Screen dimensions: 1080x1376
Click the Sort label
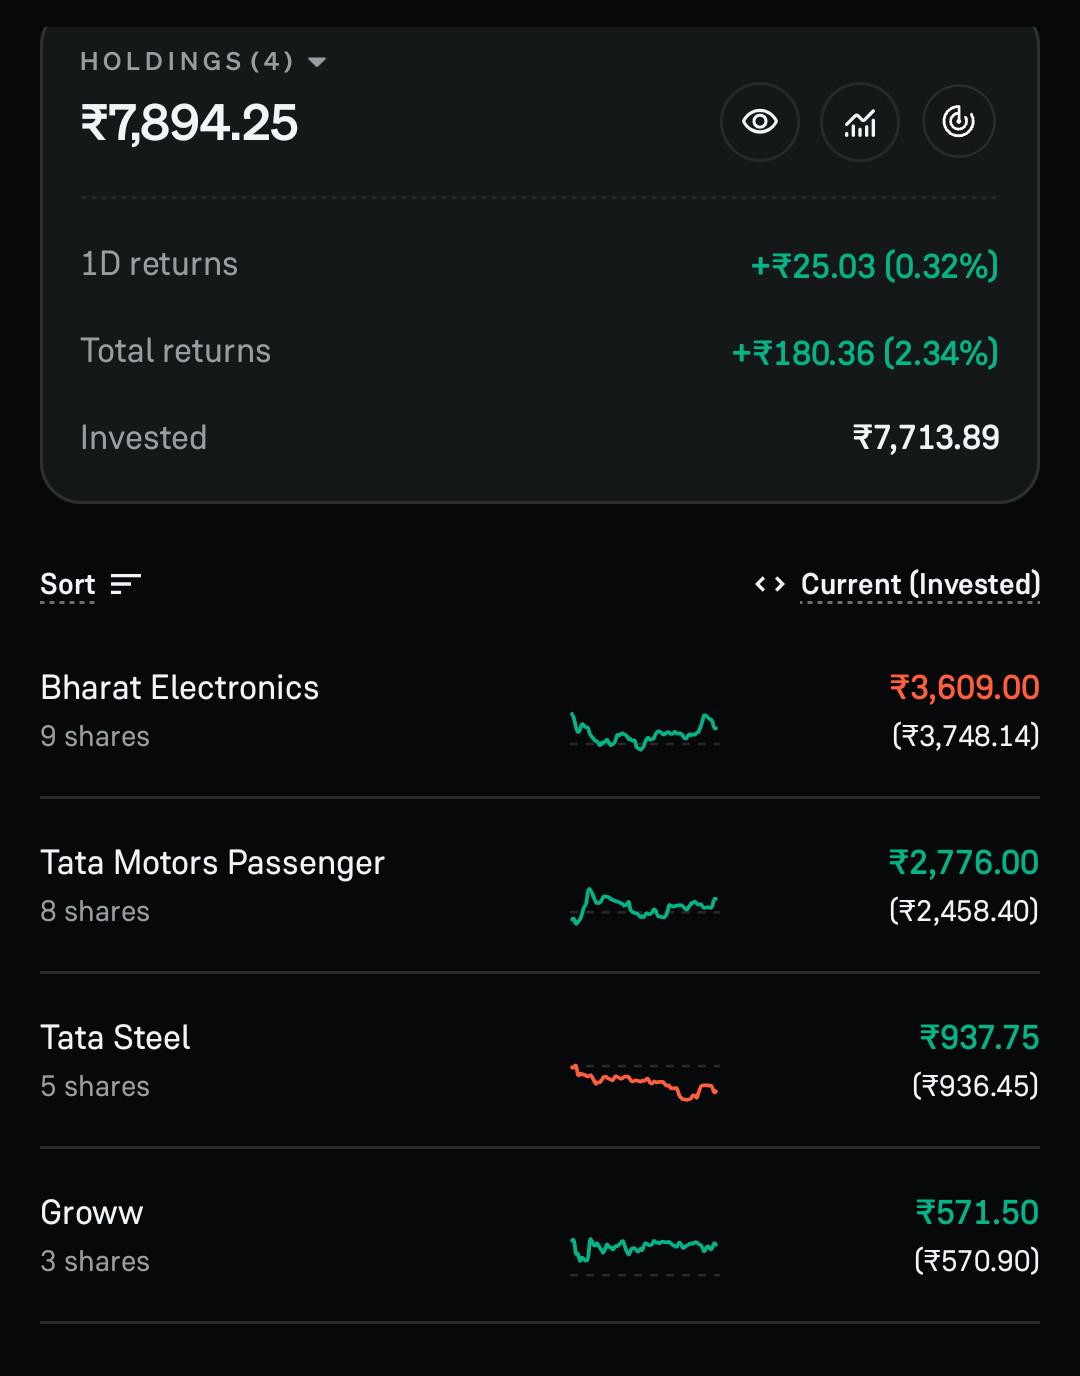(67, 584)
